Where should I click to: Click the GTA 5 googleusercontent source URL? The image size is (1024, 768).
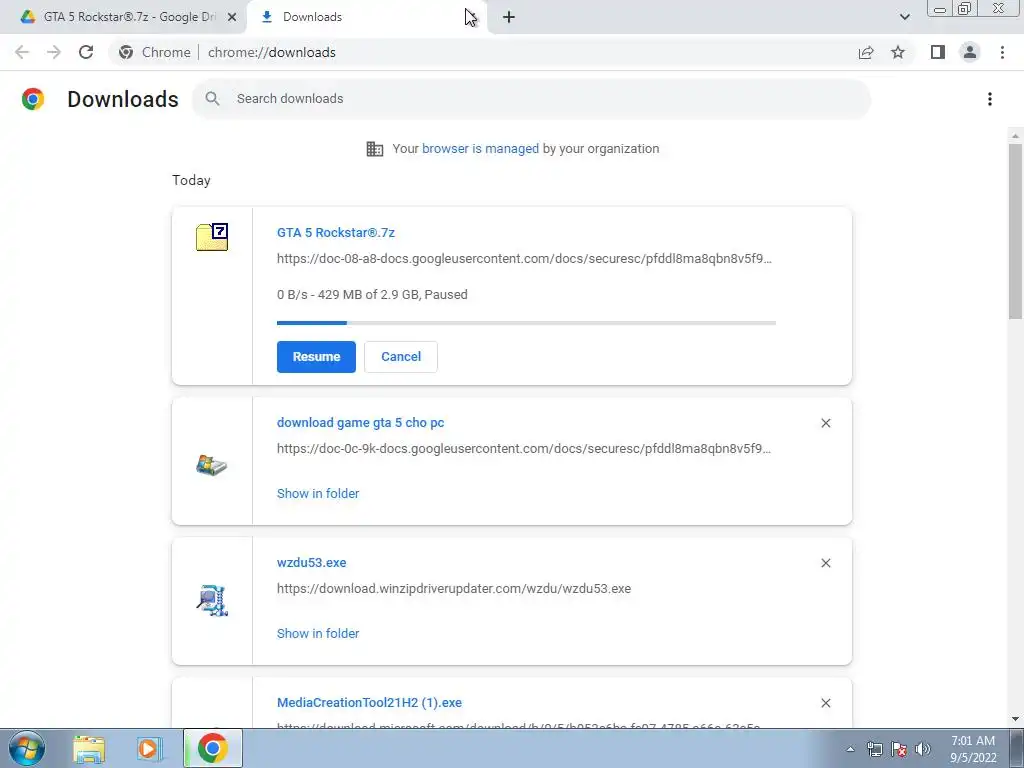pyautogui.click(x=524, y=259)
